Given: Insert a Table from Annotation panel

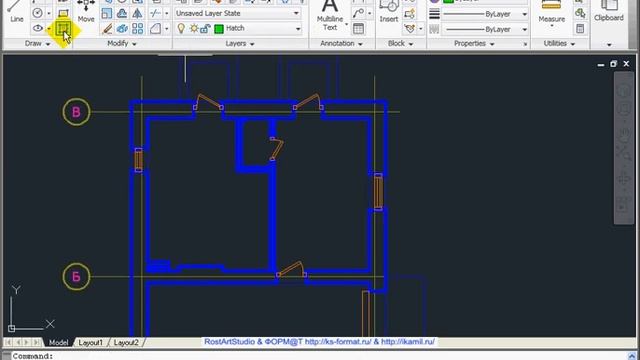Looking at the screenshot, I should tap(358, 29).
